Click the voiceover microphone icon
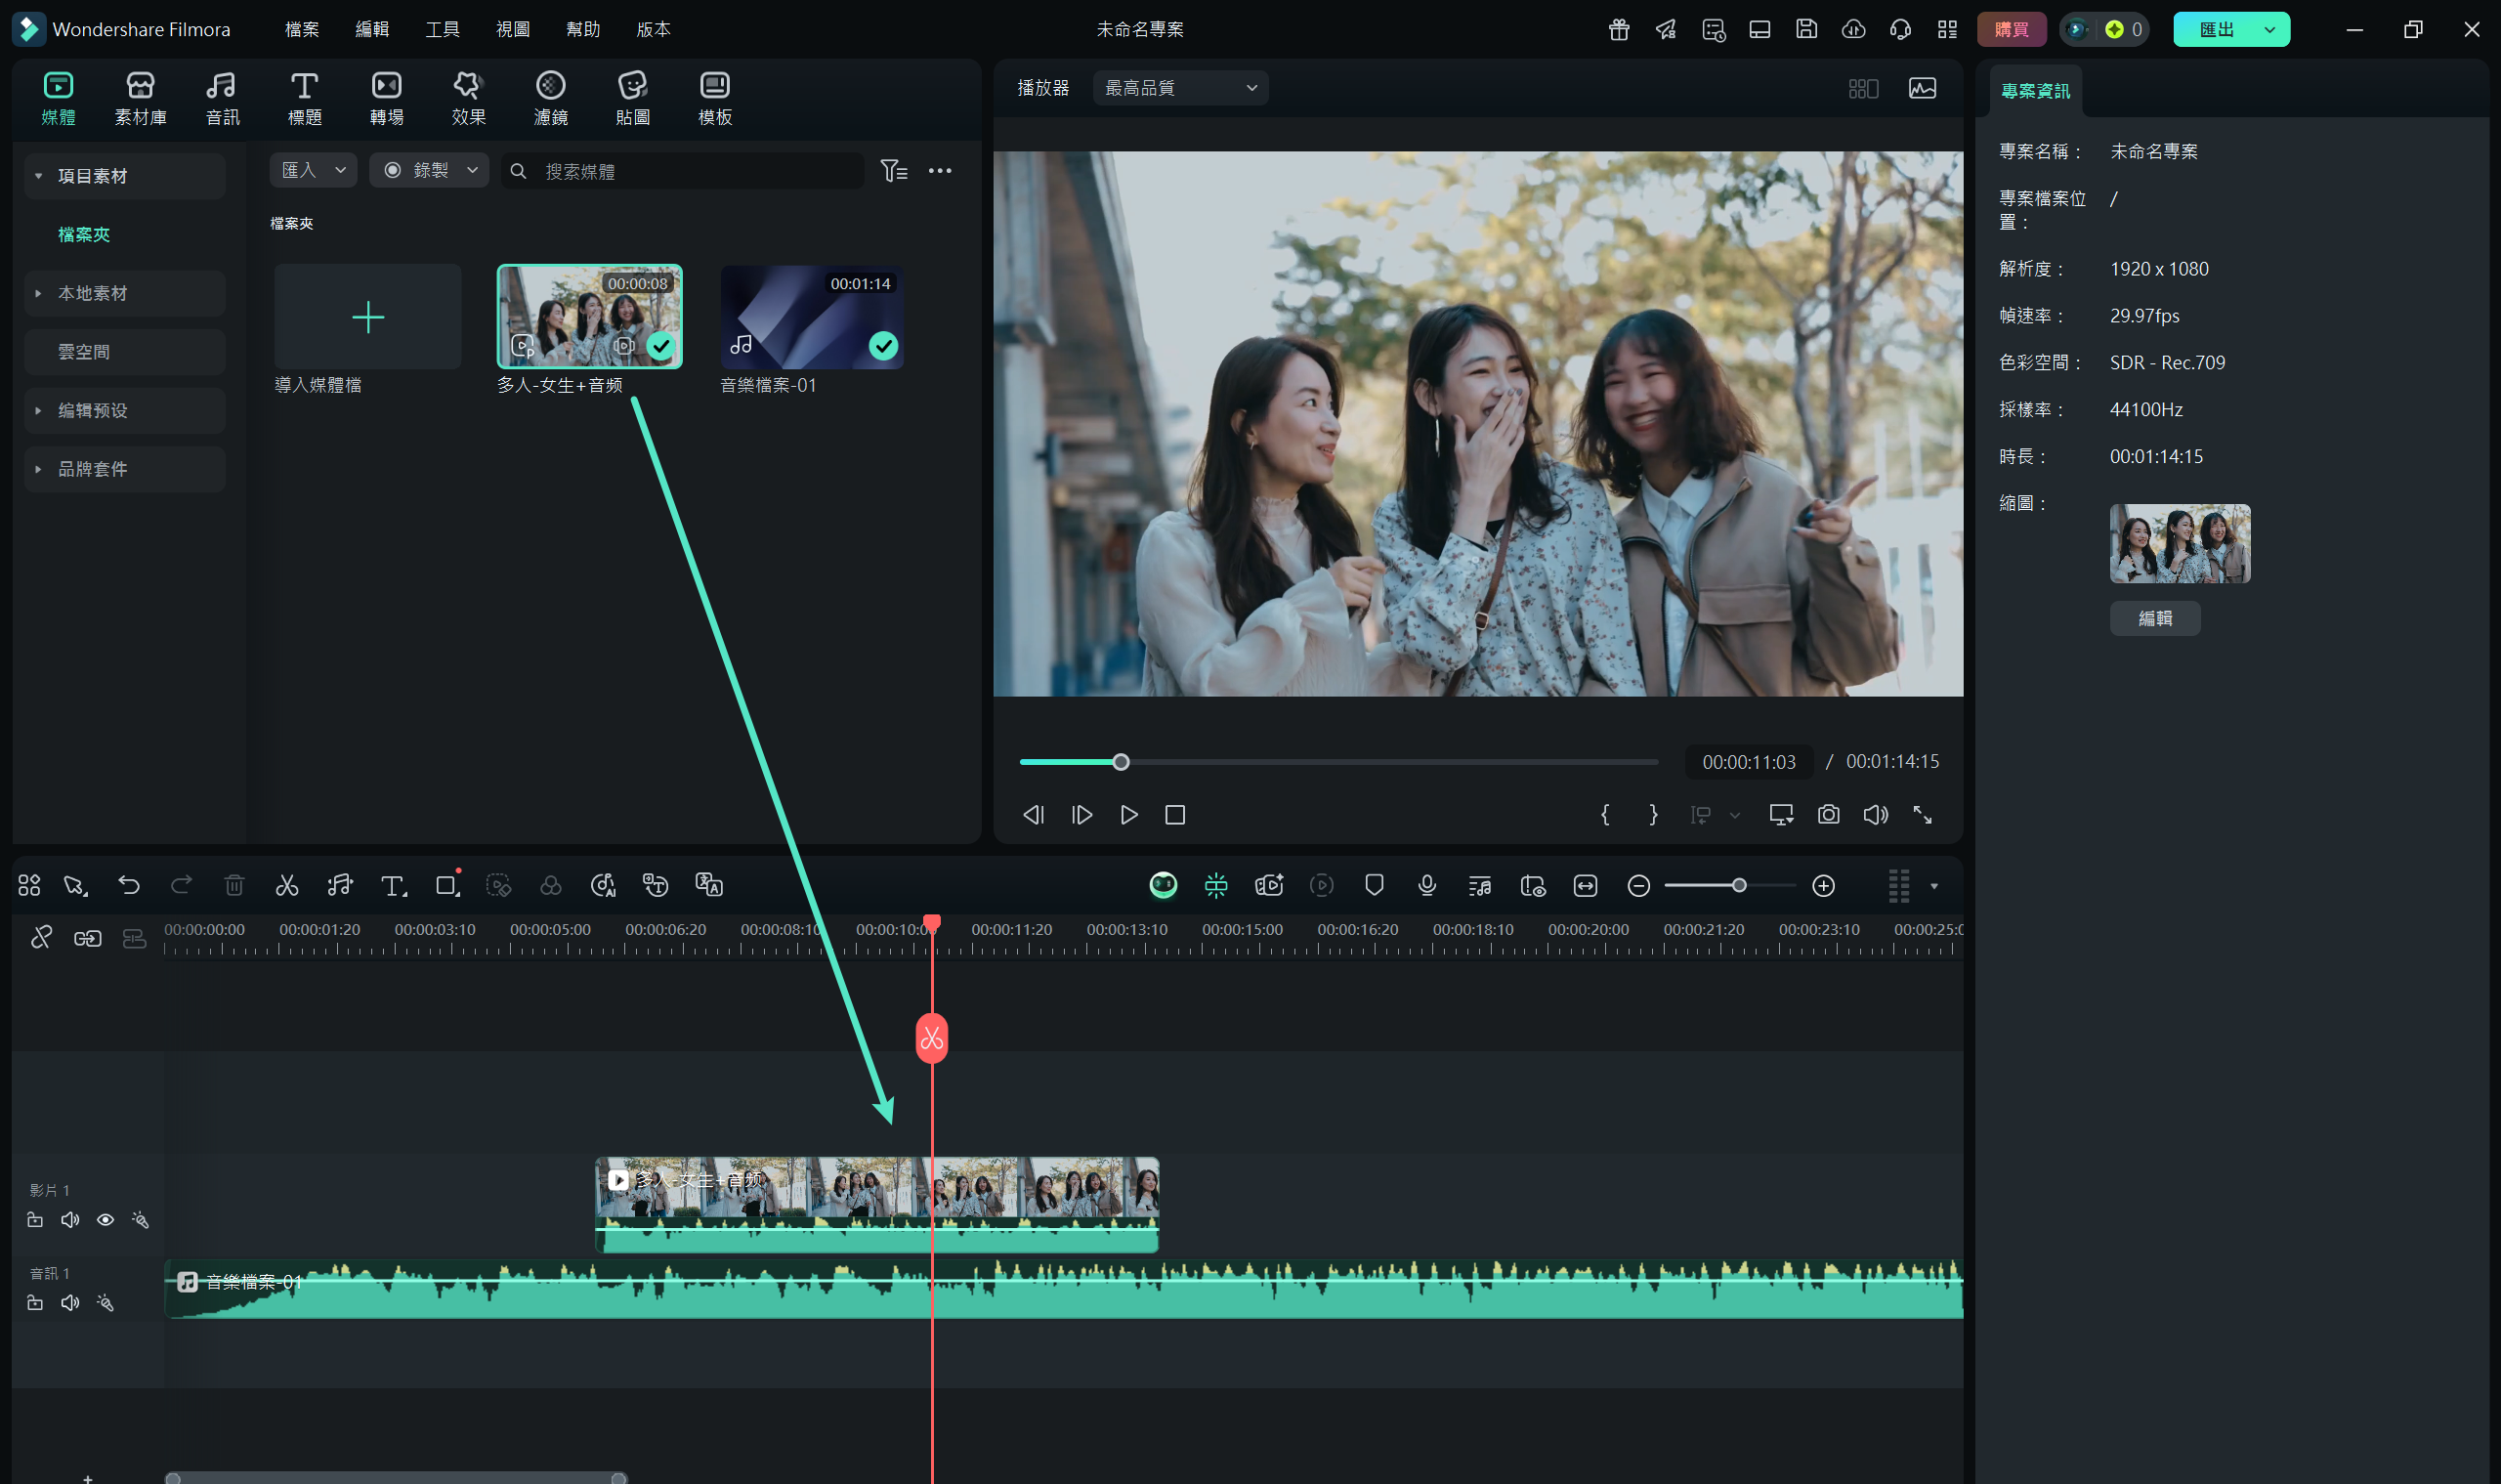This screenshot has height=1484, width=2501. 1427,885
